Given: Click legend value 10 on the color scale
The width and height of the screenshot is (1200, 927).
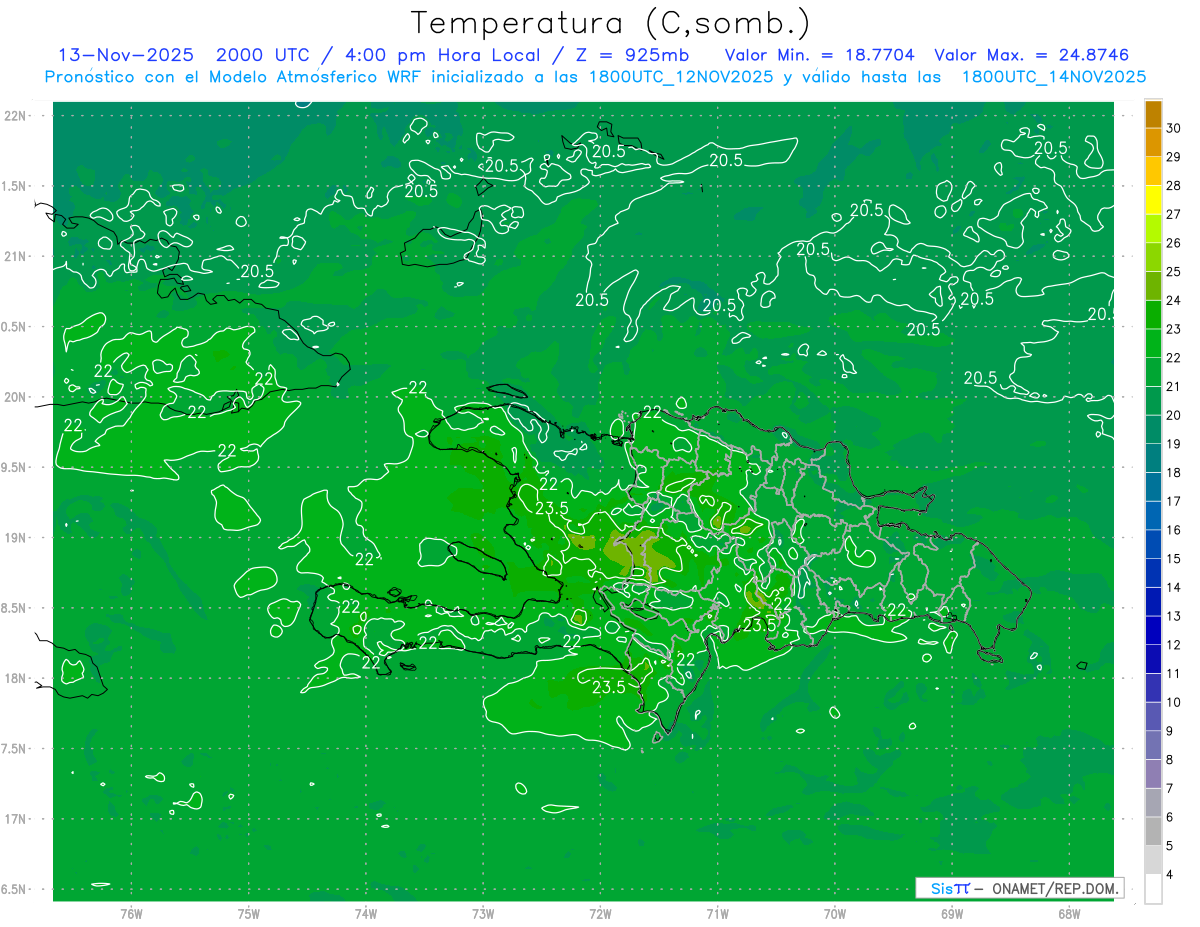Looking at the screenshot, I should point(1174,702).
